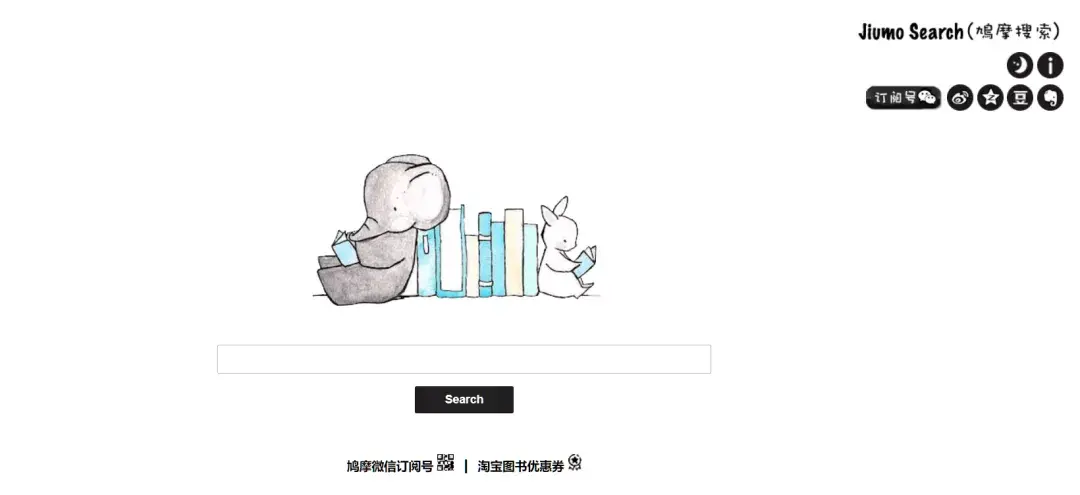Click the 鸠摩搜索 Chinese title text
The height and width of the screenshot is (495, 1080).
click(x=1014, y=32)
